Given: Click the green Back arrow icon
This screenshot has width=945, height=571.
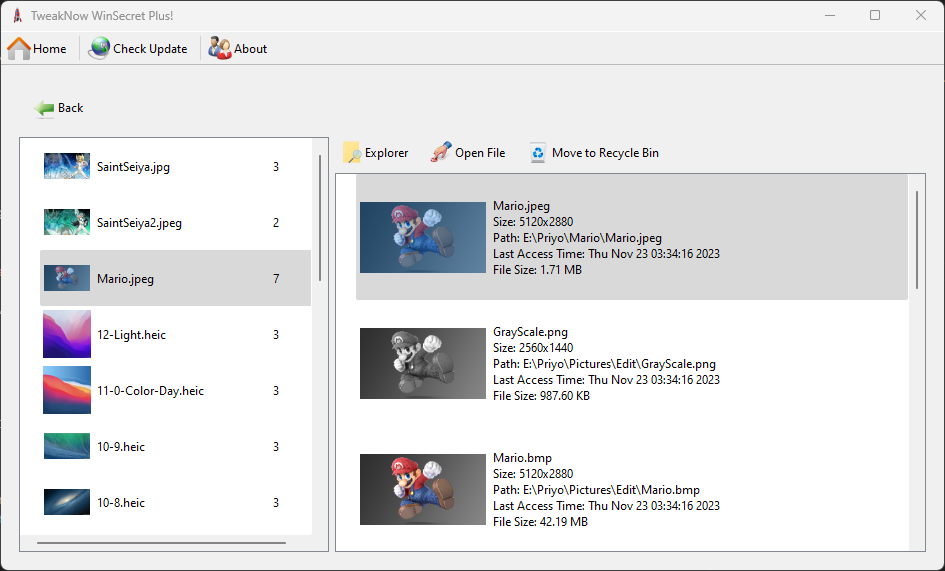Looking at the screenshot, I should coord(44,109).
